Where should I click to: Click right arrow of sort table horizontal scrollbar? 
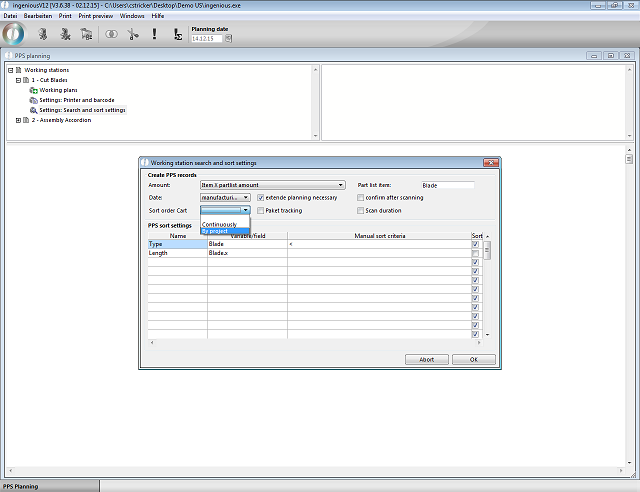[x=479, y=343]
